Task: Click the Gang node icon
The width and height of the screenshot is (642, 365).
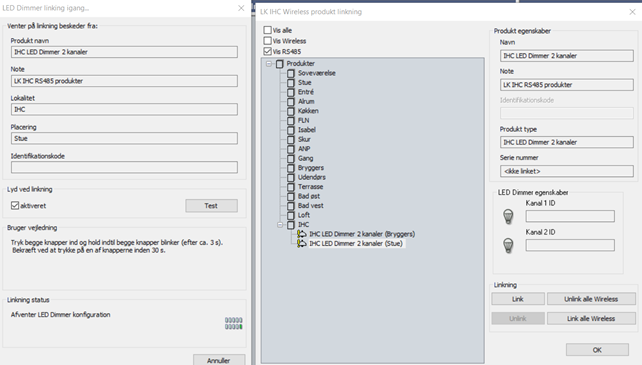Action: [x=291, y=159]
